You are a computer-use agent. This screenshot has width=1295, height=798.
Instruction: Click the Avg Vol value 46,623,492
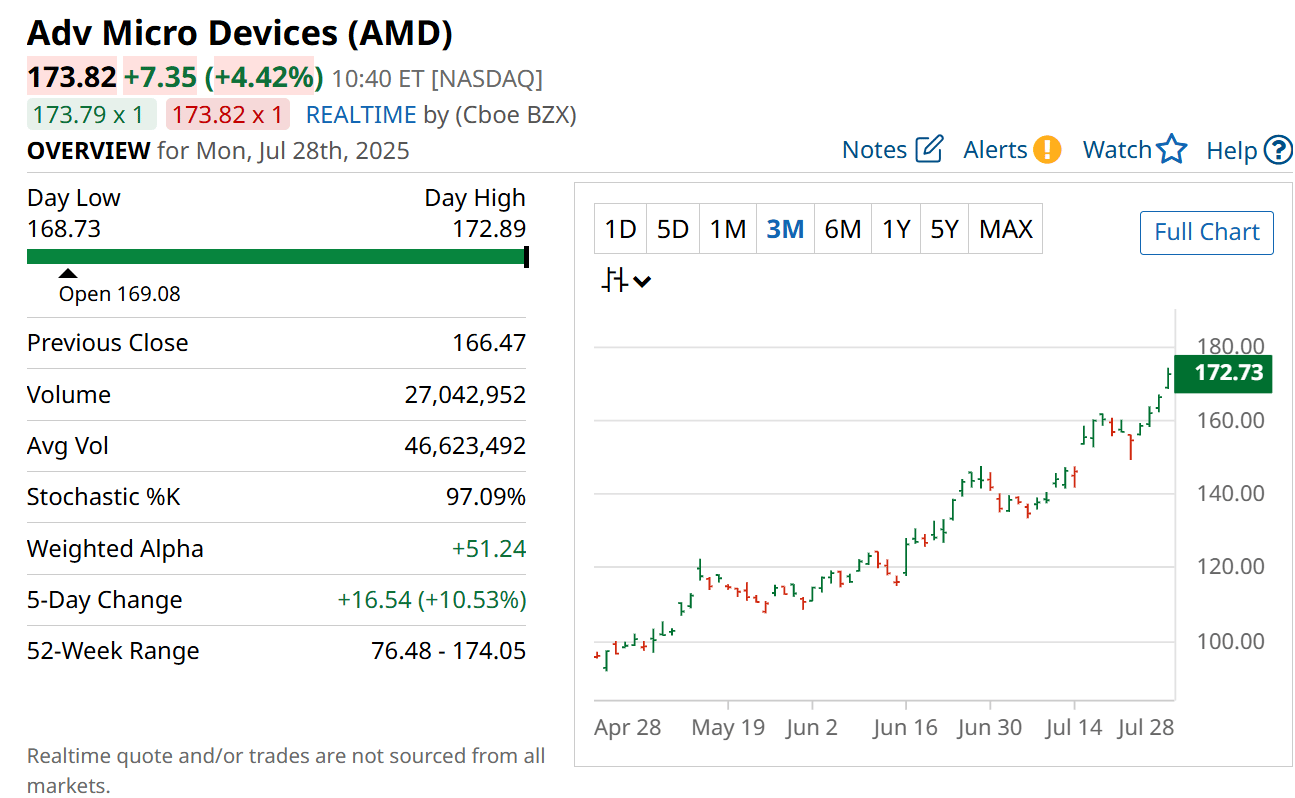(465, 446)
